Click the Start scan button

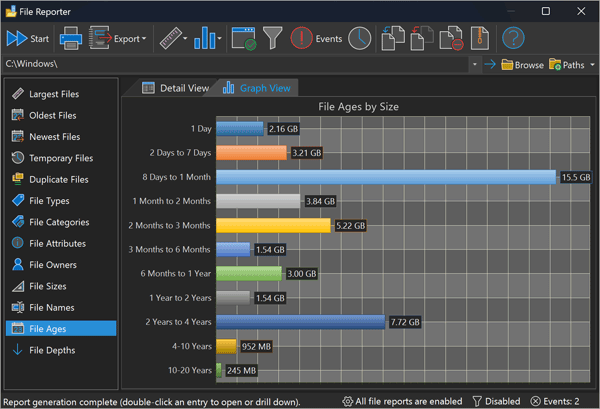(x=28, y=39)
